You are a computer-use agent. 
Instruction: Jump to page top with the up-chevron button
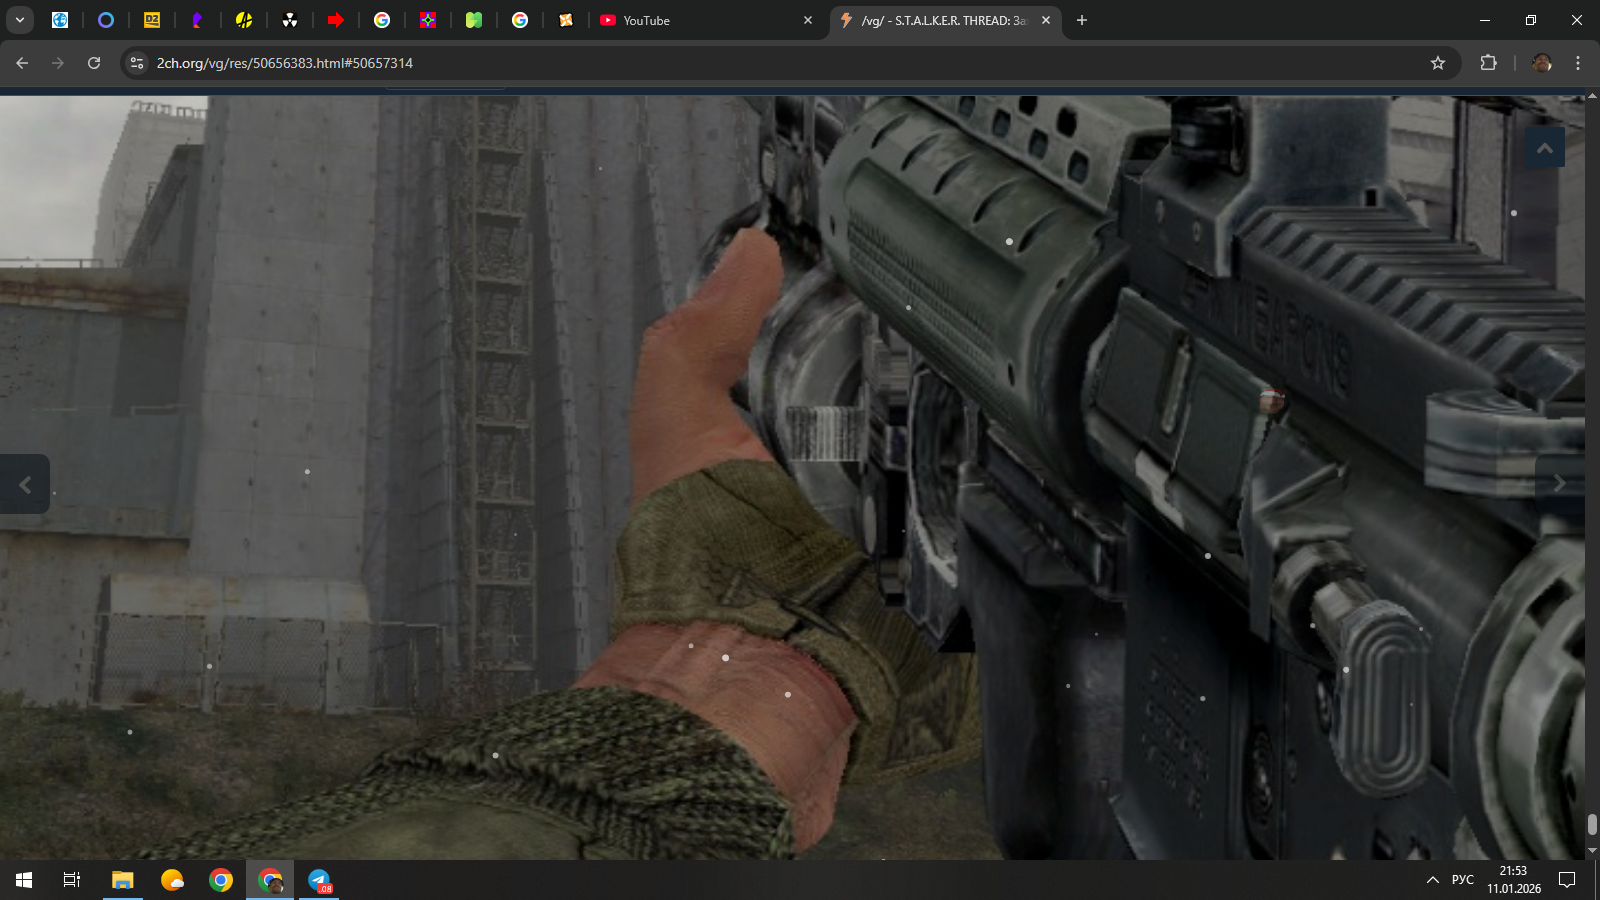1545,148
